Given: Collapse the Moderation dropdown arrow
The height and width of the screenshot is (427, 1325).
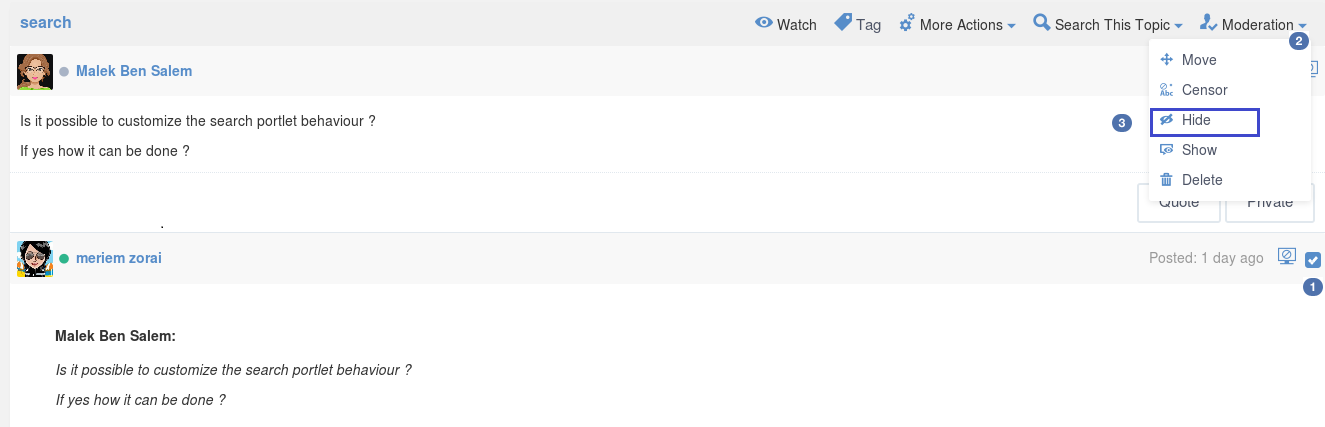Looking at the screenshot, I should (1303, 25).
